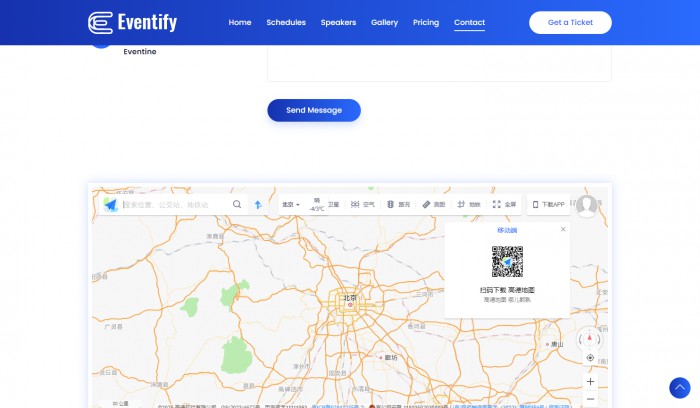
Task: Click the map compass control
Action: point(590,338)
